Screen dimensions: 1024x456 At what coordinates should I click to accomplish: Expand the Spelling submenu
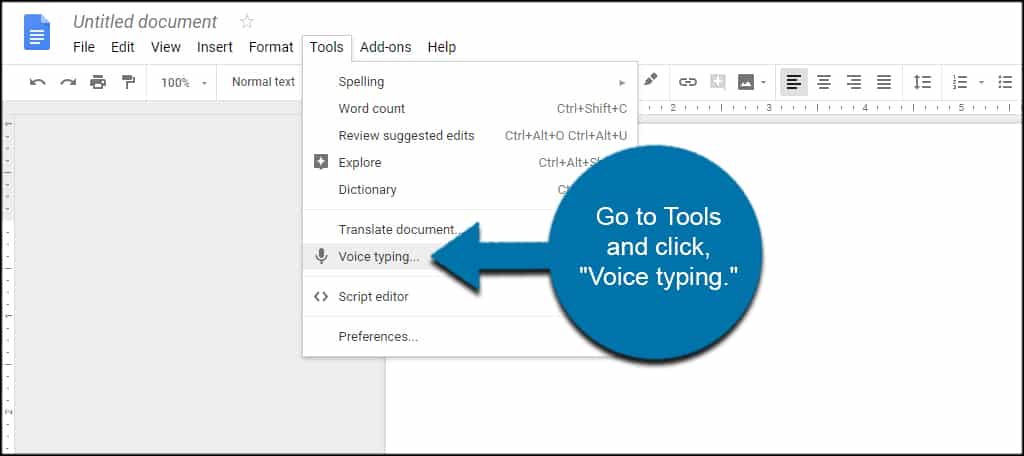click(470, 82)
